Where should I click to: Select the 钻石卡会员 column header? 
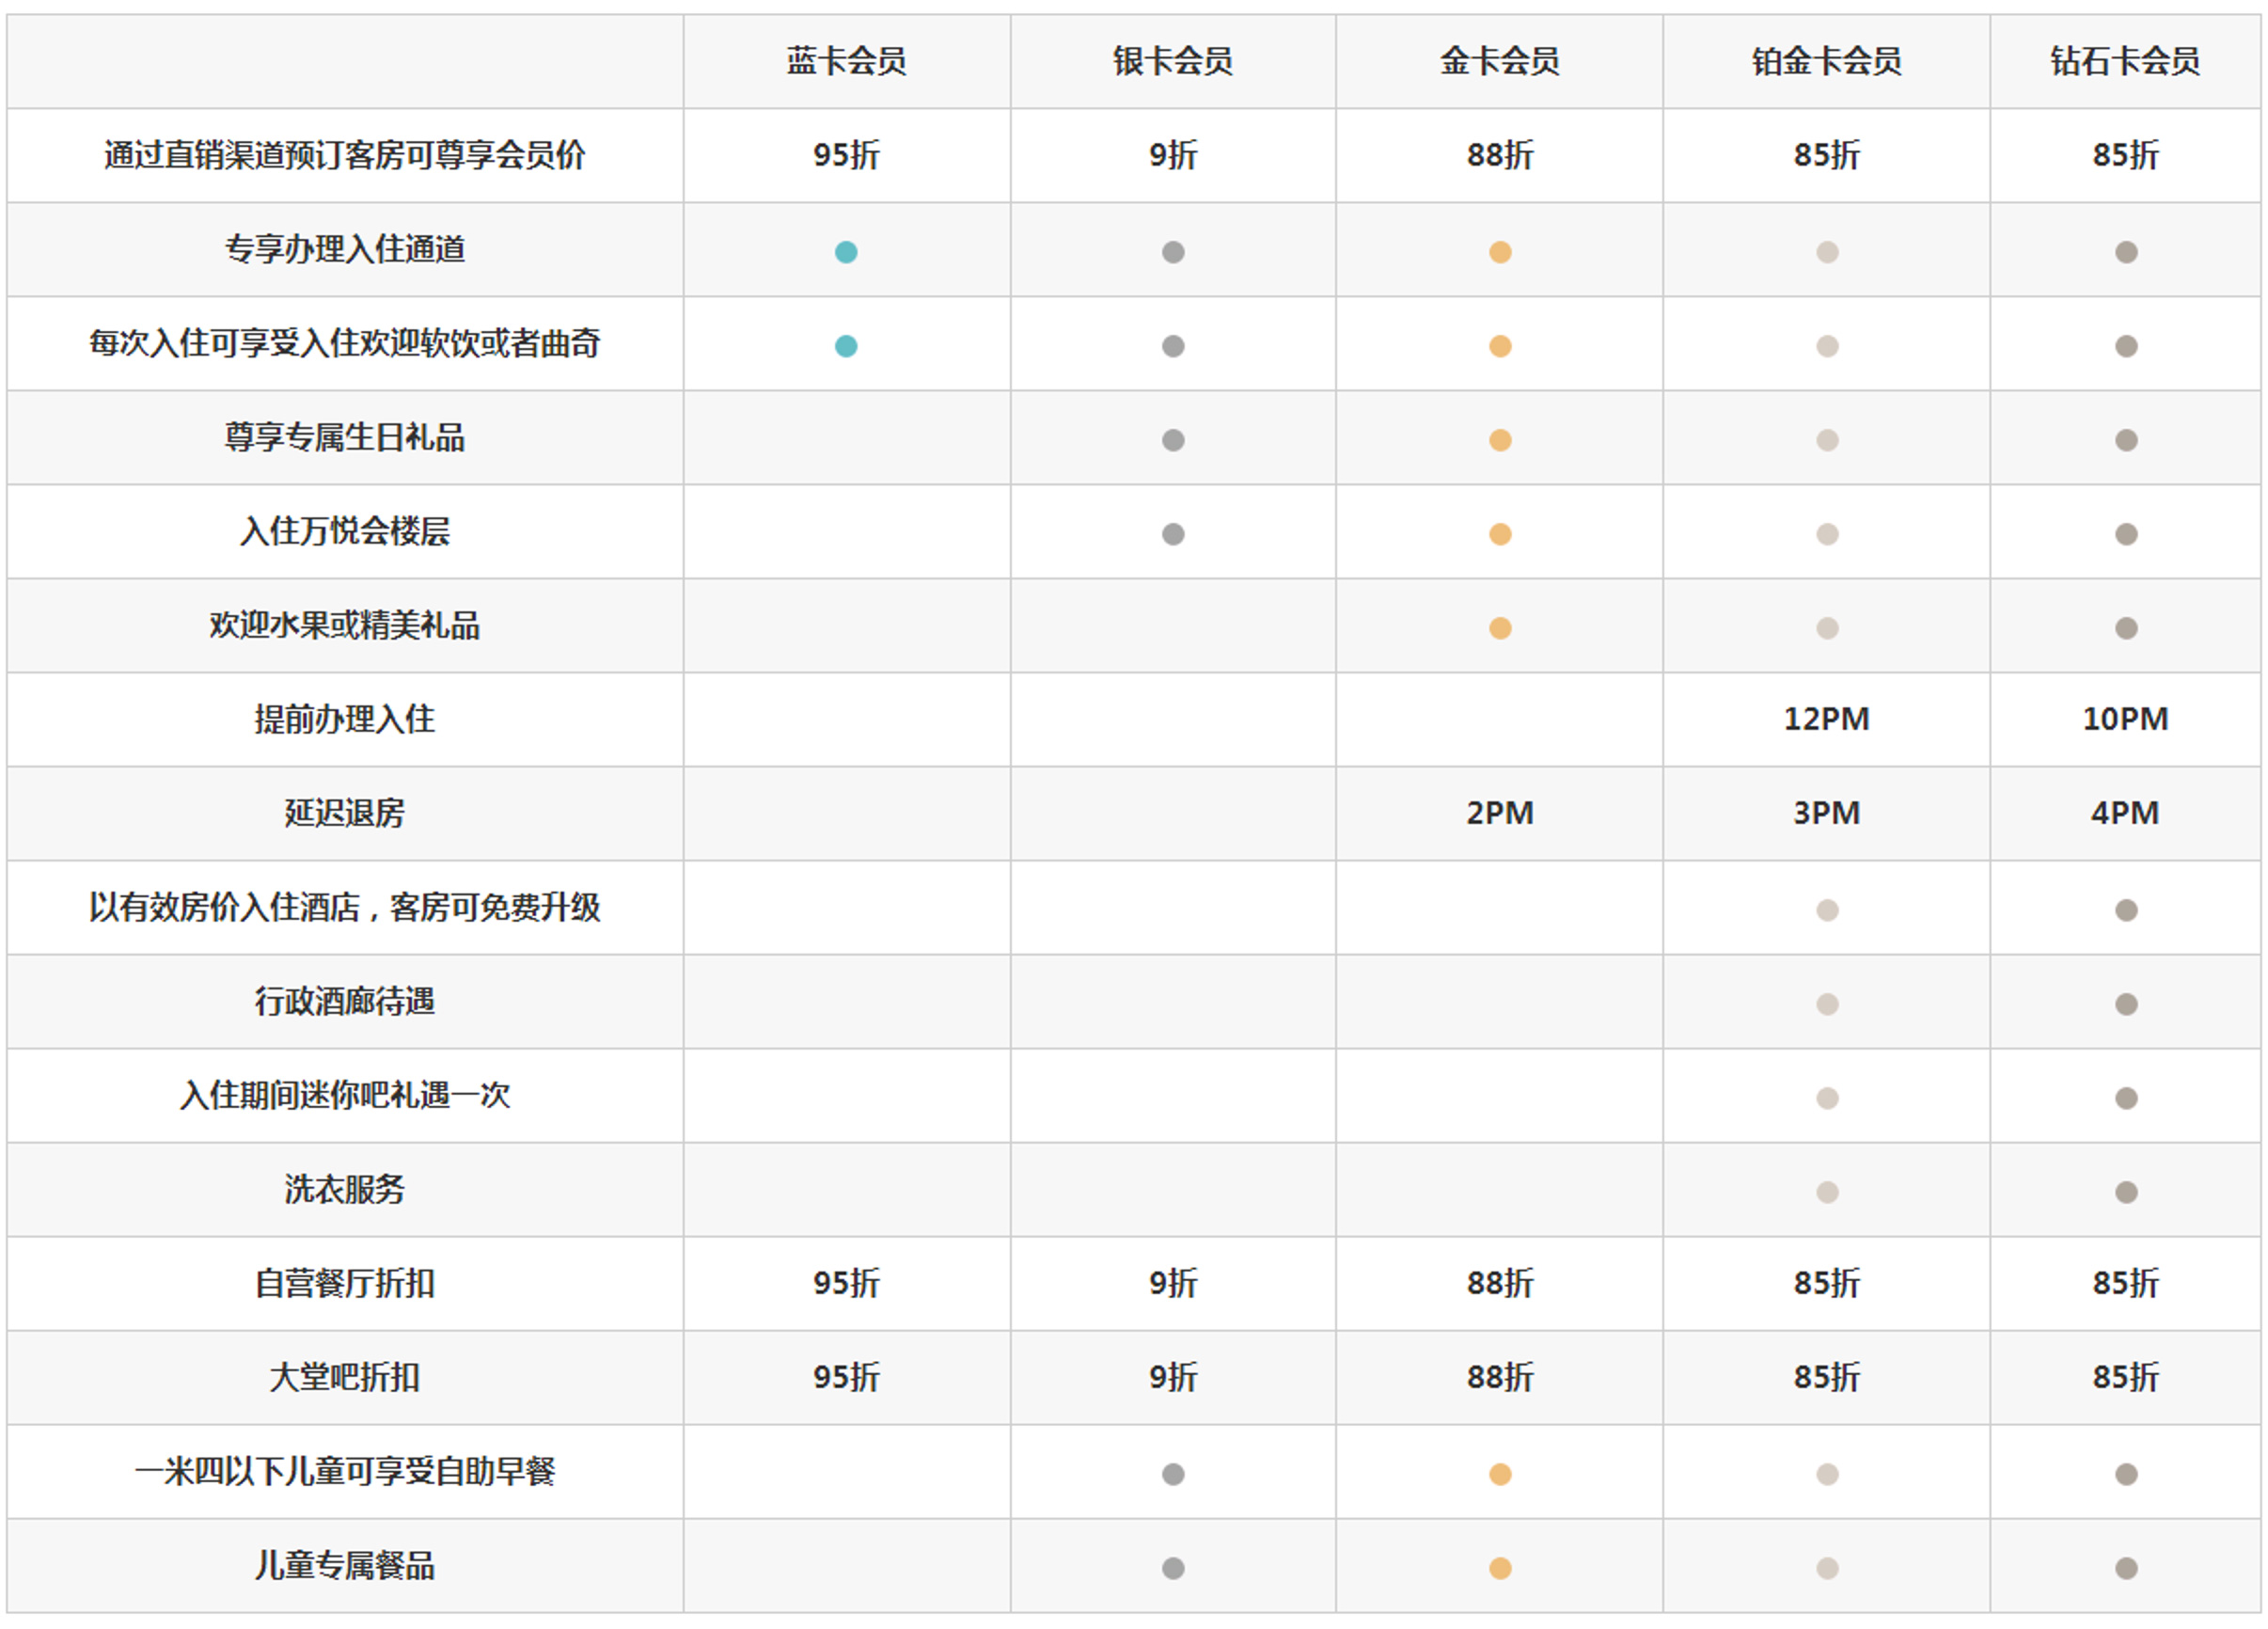click(2125, 62)
